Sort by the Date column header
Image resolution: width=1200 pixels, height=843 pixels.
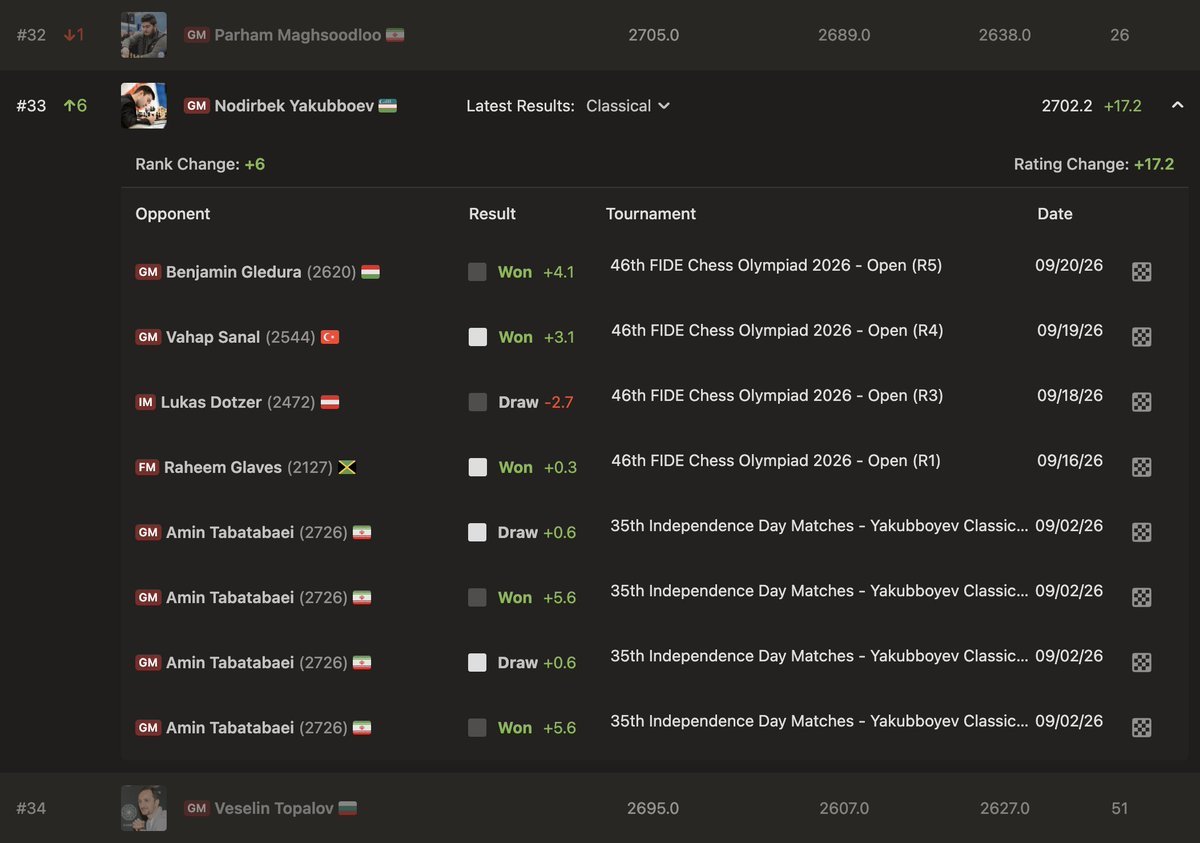(1055, 214)
